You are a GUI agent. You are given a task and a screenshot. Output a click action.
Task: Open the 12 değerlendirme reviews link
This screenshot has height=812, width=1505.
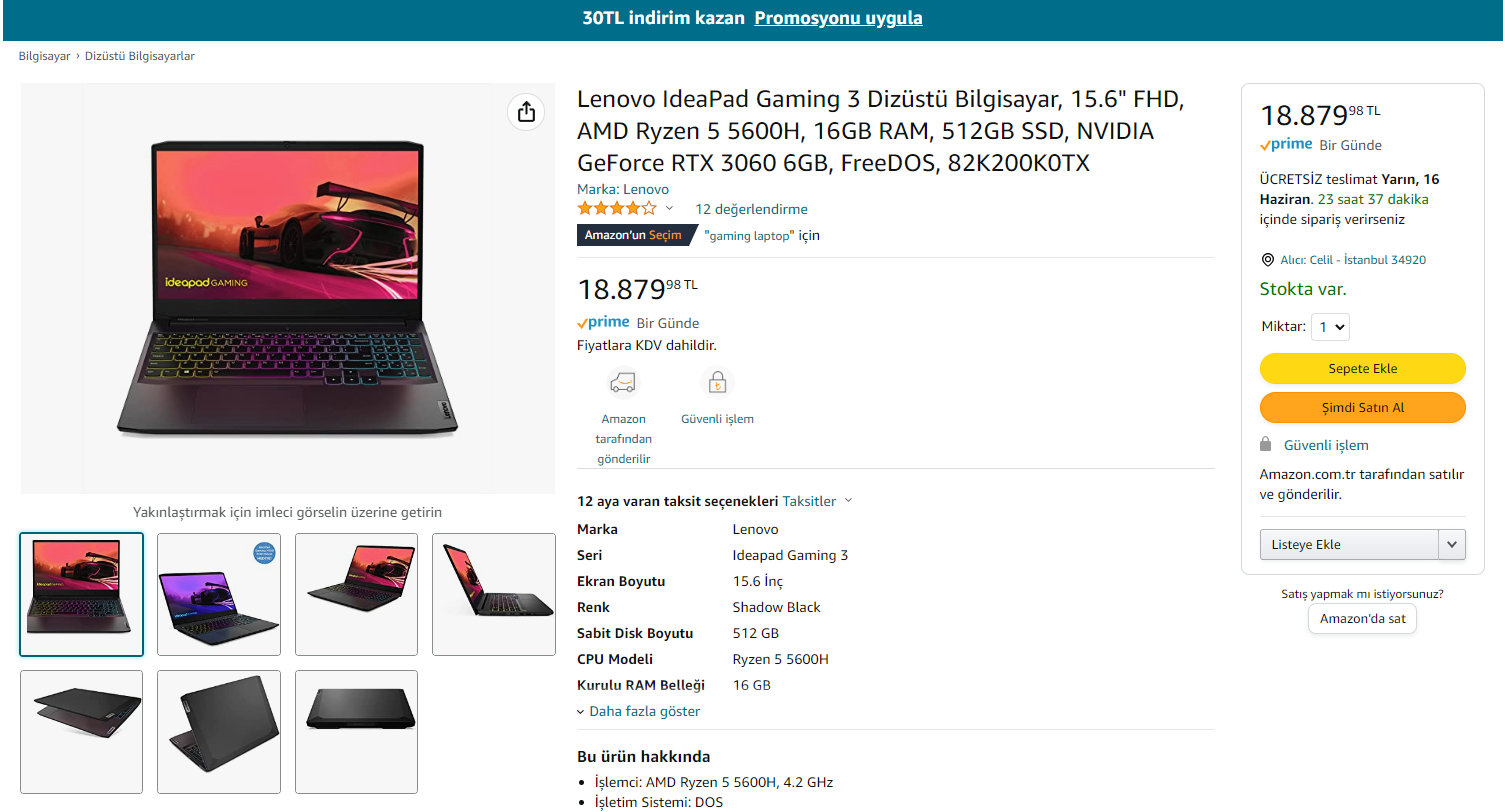click(x=751, y=209)
